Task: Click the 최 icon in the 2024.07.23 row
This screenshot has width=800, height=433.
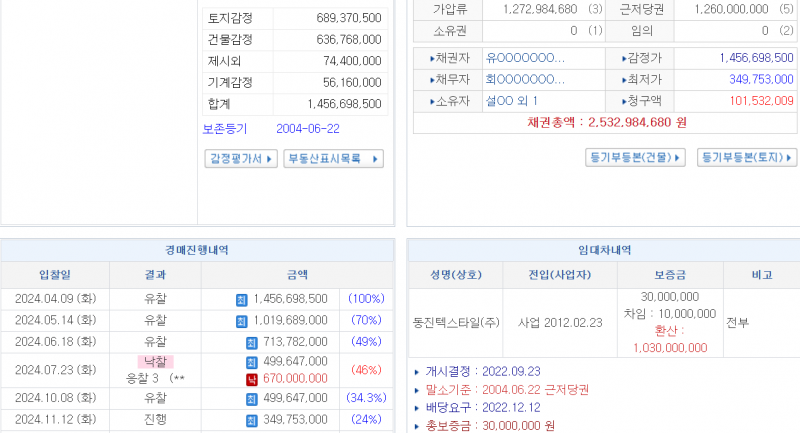Action: [x=252, y=361]
